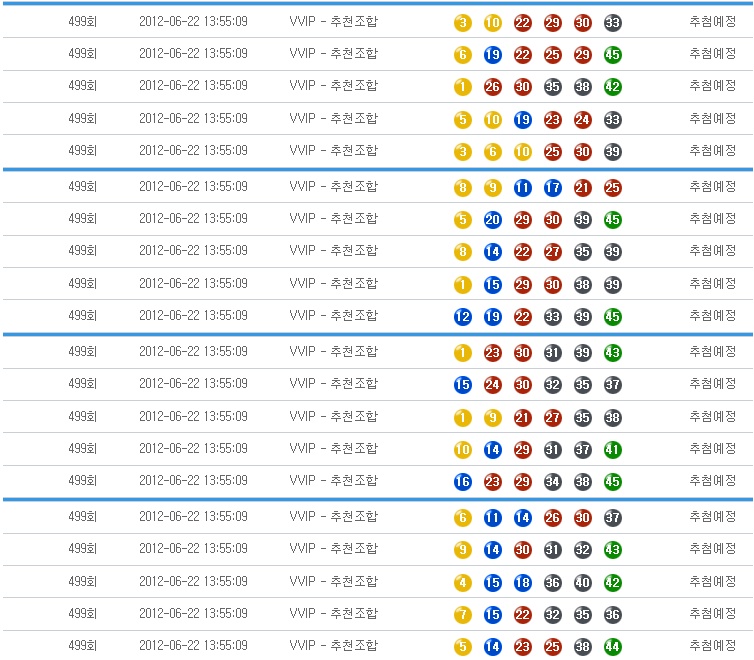
Task: Click 추첨예정 in the row with ball 44
Action: tap(712, 645)
